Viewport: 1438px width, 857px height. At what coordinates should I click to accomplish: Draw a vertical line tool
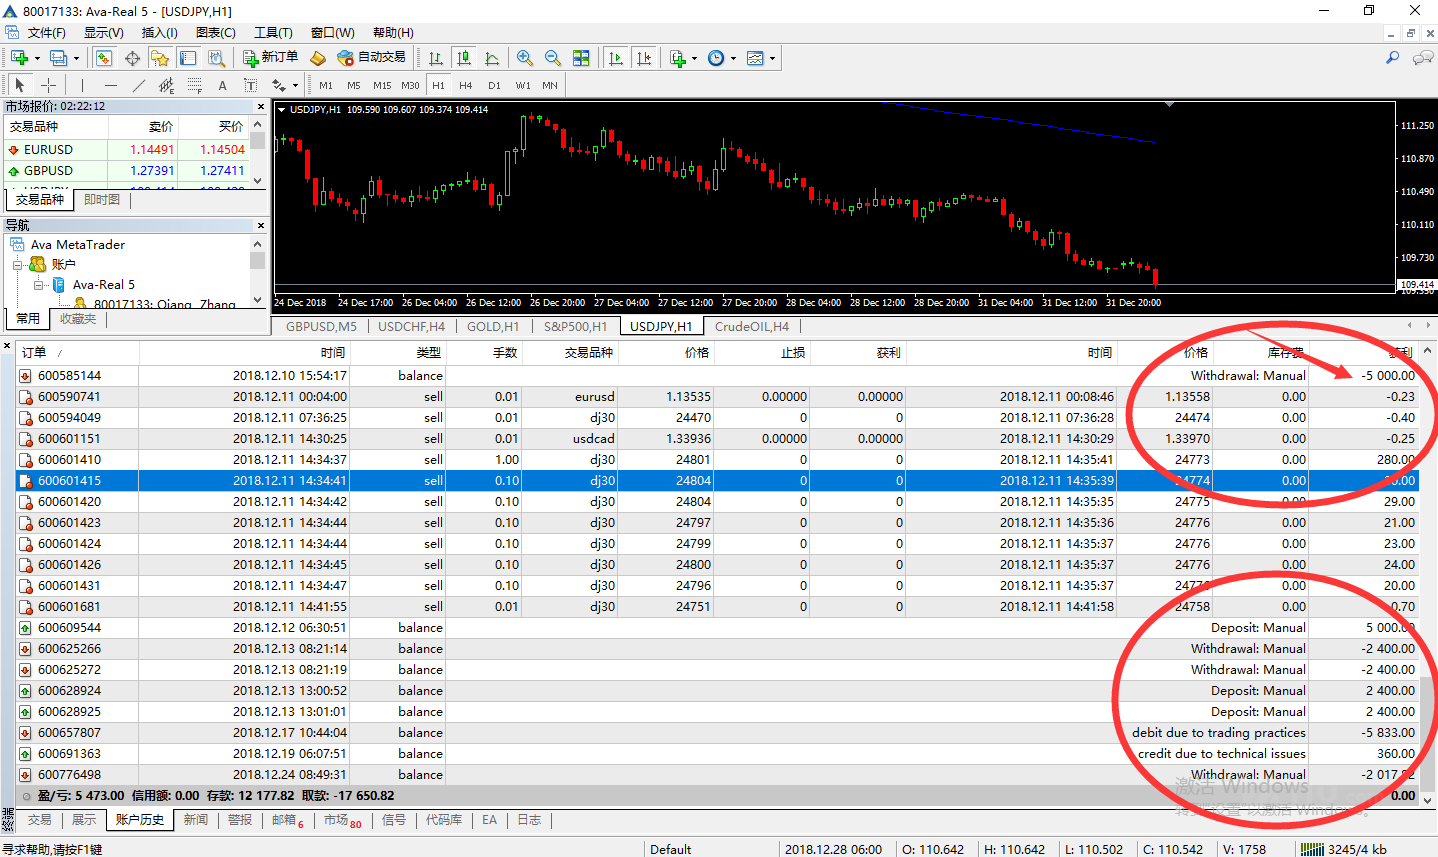click(82, 85)
